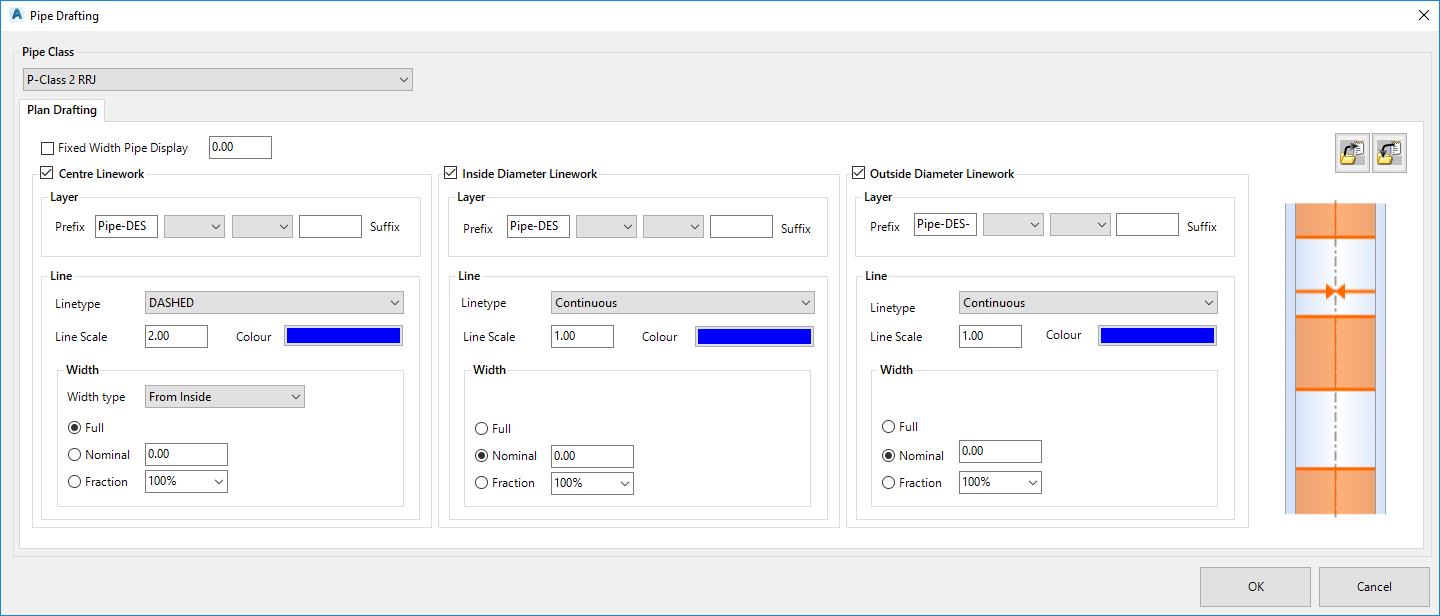Open the Width type From Inside dropdown
Screen dimensions: 1440x616
224,397
